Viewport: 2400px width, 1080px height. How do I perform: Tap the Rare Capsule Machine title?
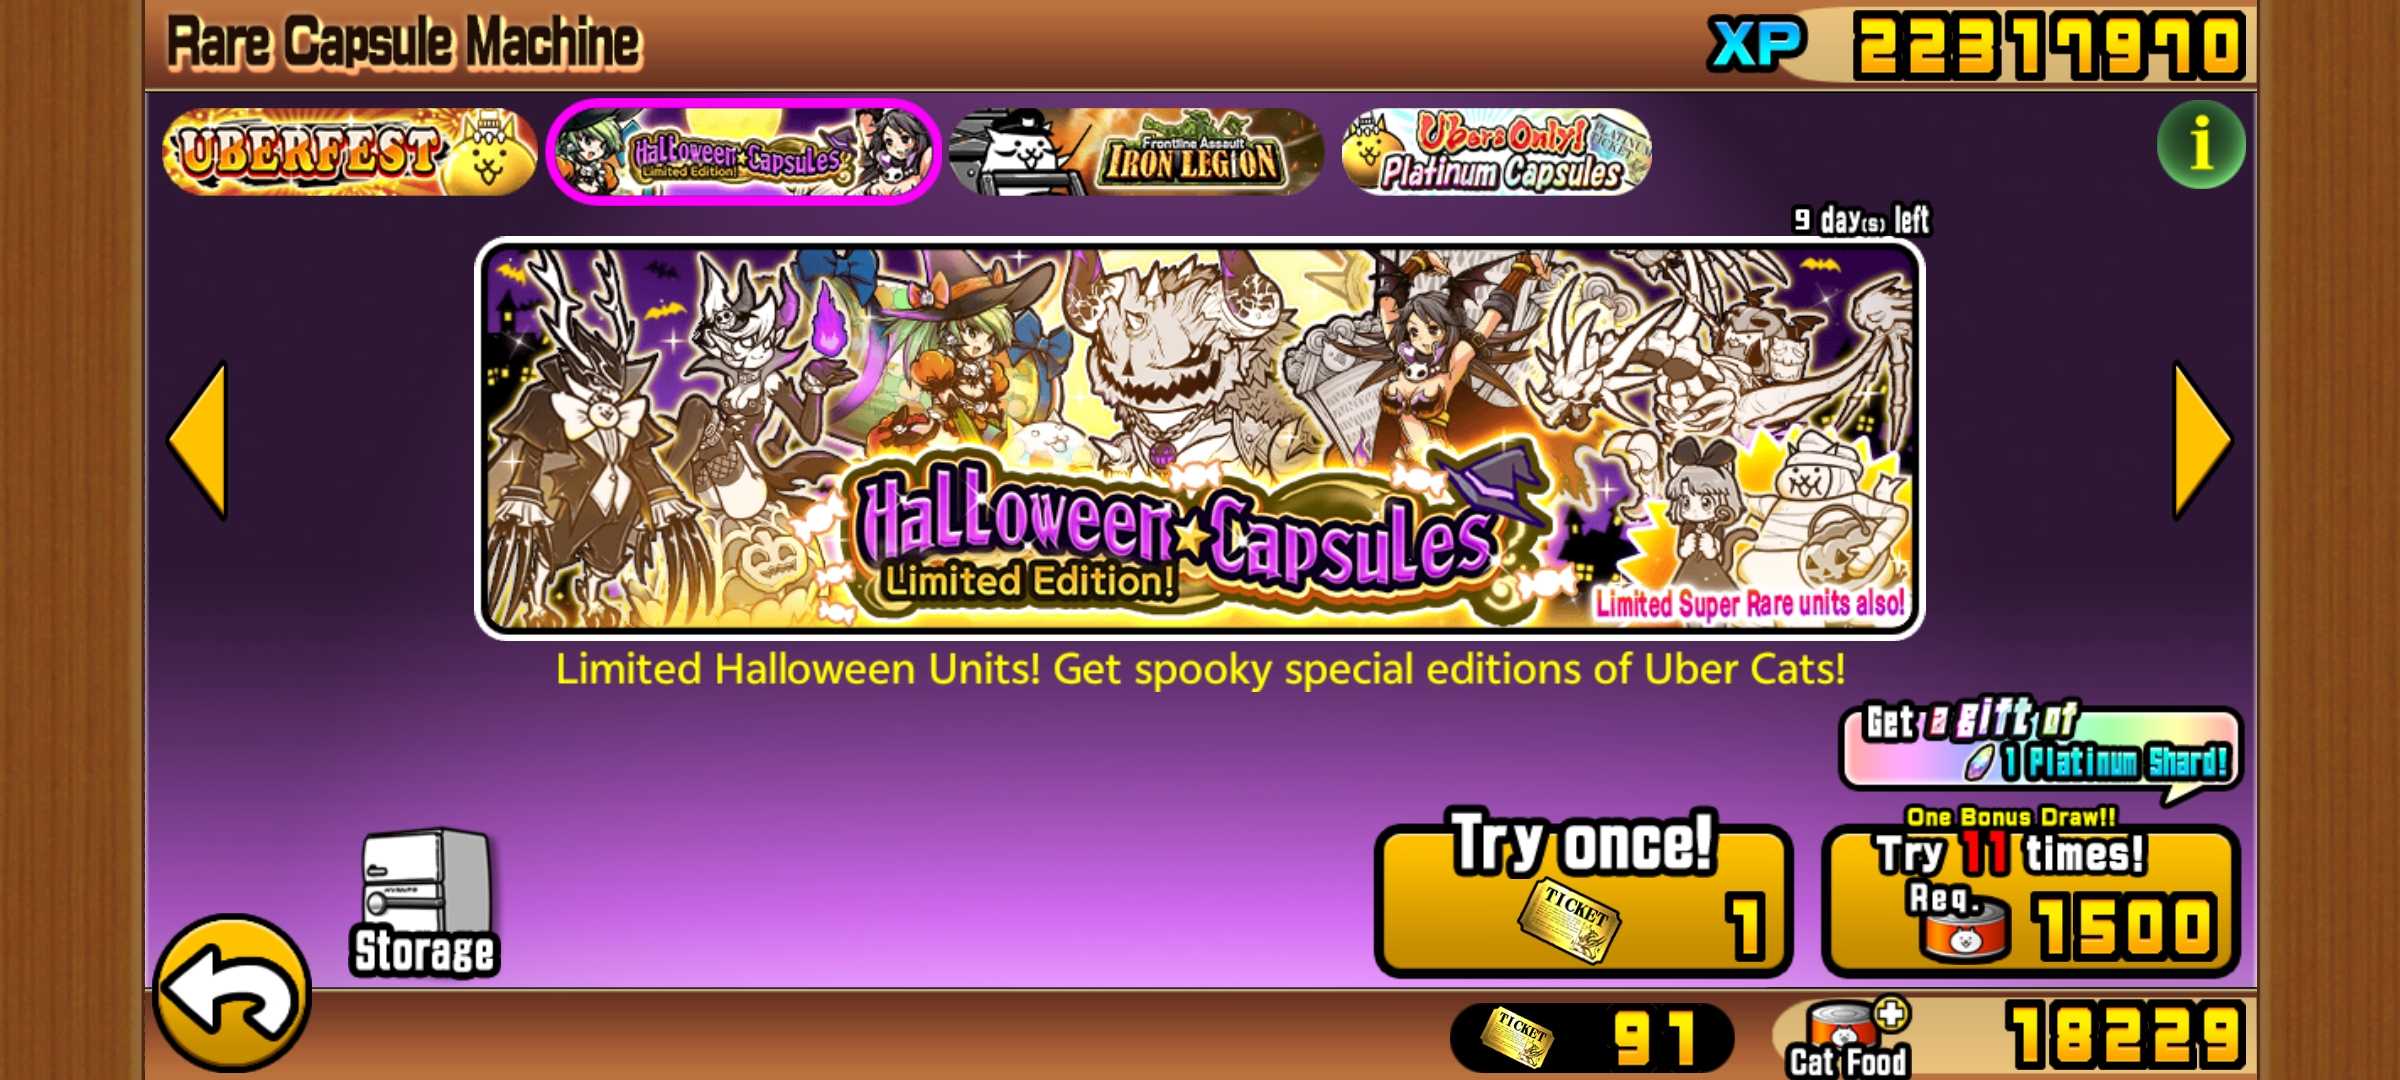point(403,43)
